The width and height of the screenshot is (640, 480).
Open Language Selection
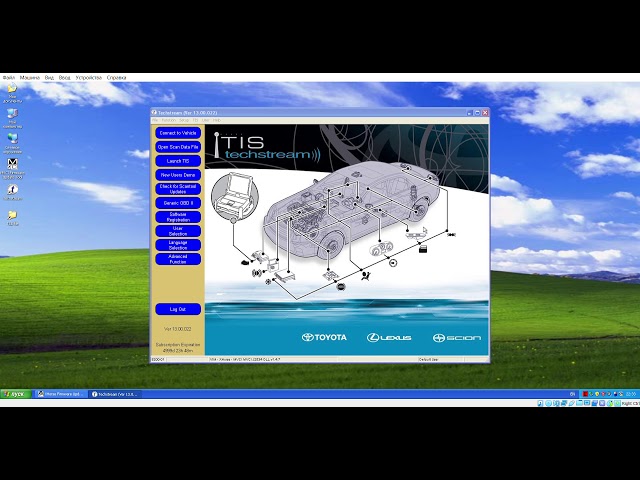(x=178, y=245)
